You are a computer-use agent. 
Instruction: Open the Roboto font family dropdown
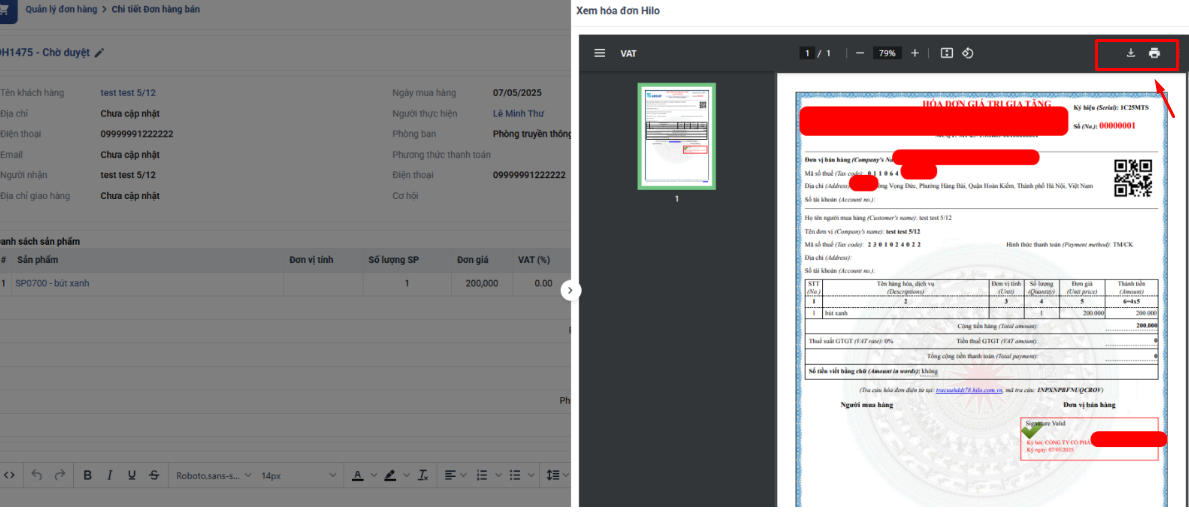click(x=214, y=475)
